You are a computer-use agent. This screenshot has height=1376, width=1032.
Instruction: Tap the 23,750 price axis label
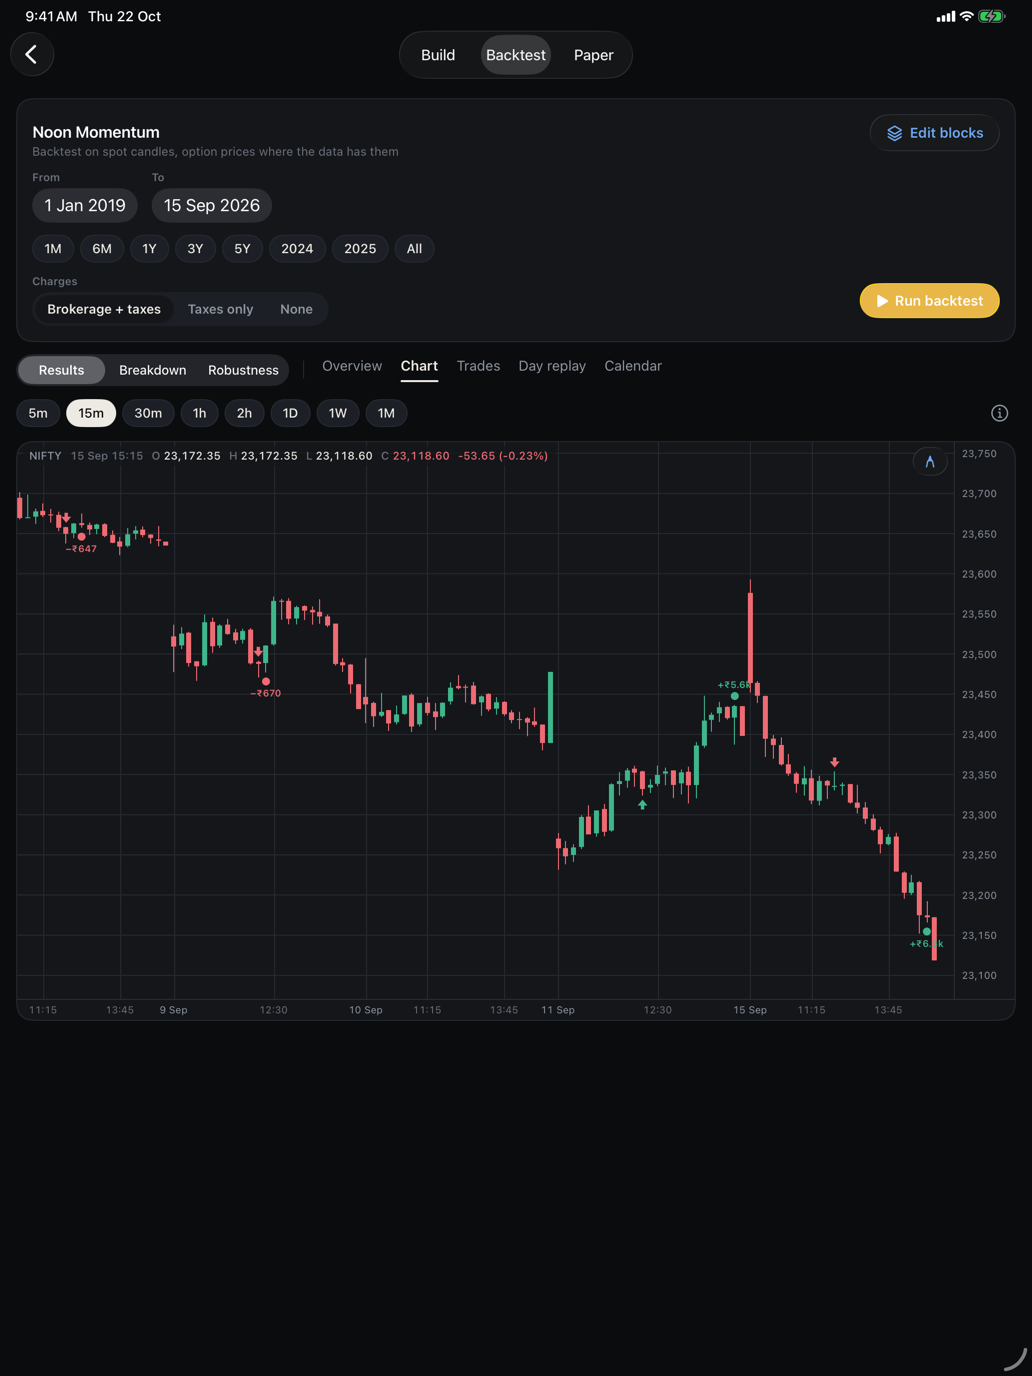[x=979, y=454]
